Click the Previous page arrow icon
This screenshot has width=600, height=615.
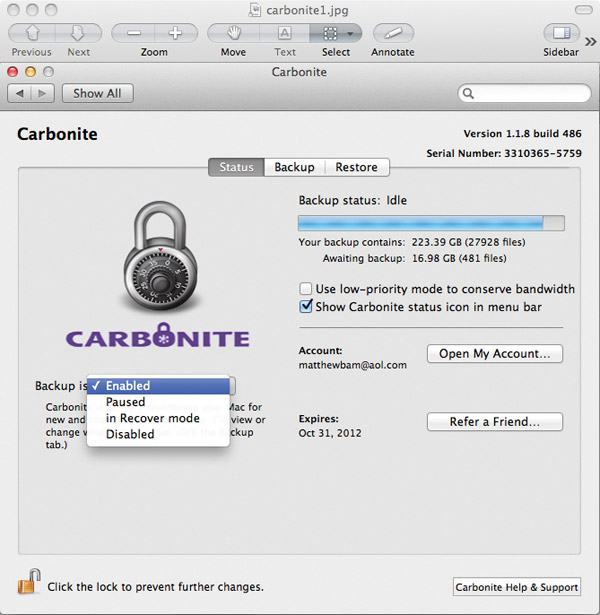pos(32,33)
